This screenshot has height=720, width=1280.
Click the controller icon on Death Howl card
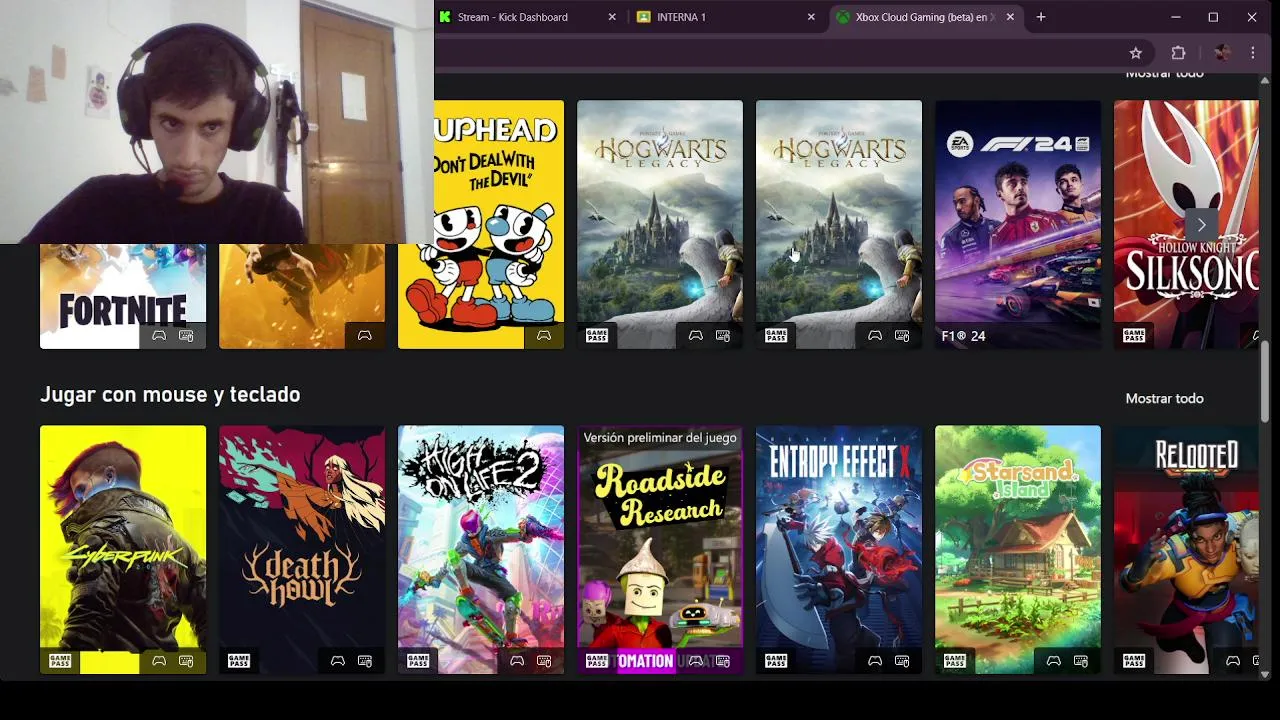(338, 661)
